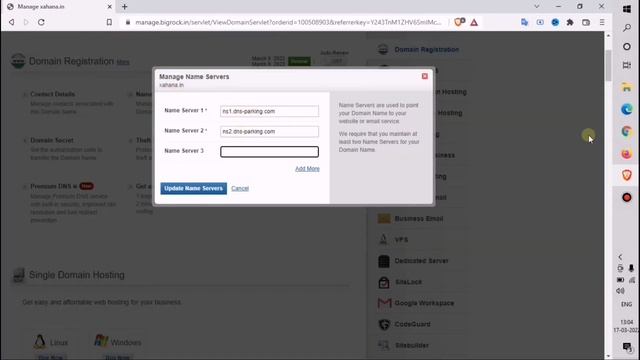Screen dimensions: 640x360
Task: Open the translate extension icon
Action: coord(524,22)
